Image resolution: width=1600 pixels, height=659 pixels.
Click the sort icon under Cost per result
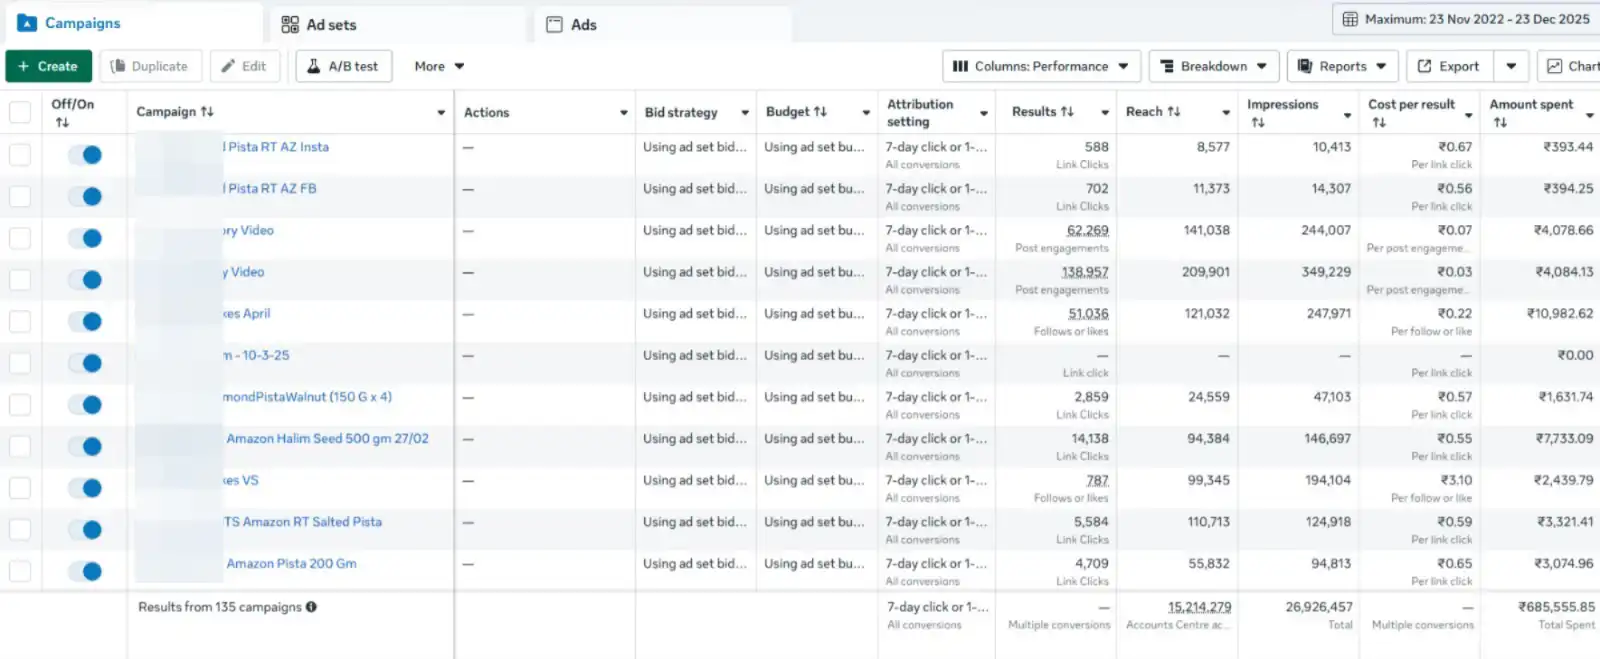(1379, 123)
